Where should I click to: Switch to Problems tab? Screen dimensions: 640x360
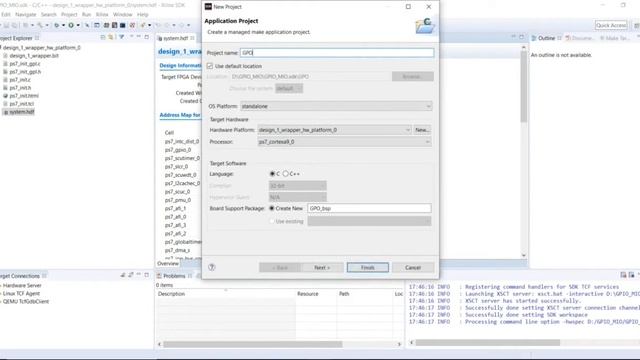(x=174, y=276)
